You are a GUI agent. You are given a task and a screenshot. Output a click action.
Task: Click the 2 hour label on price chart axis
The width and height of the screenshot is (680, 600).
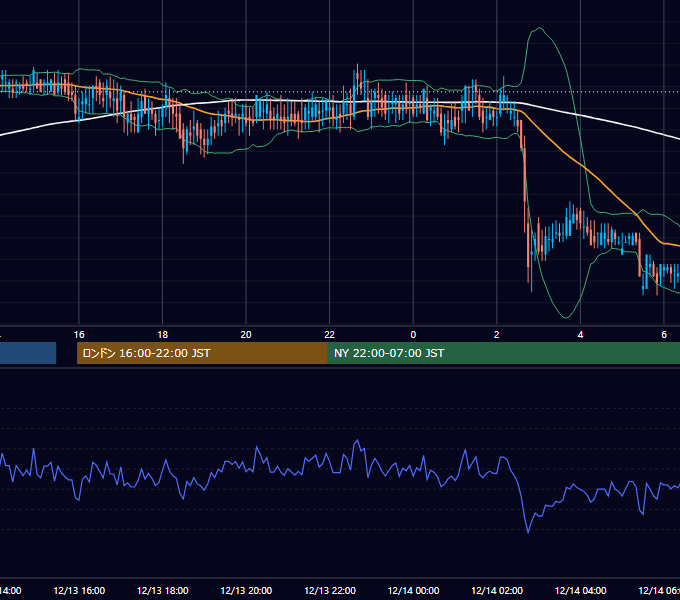[497, 335]
